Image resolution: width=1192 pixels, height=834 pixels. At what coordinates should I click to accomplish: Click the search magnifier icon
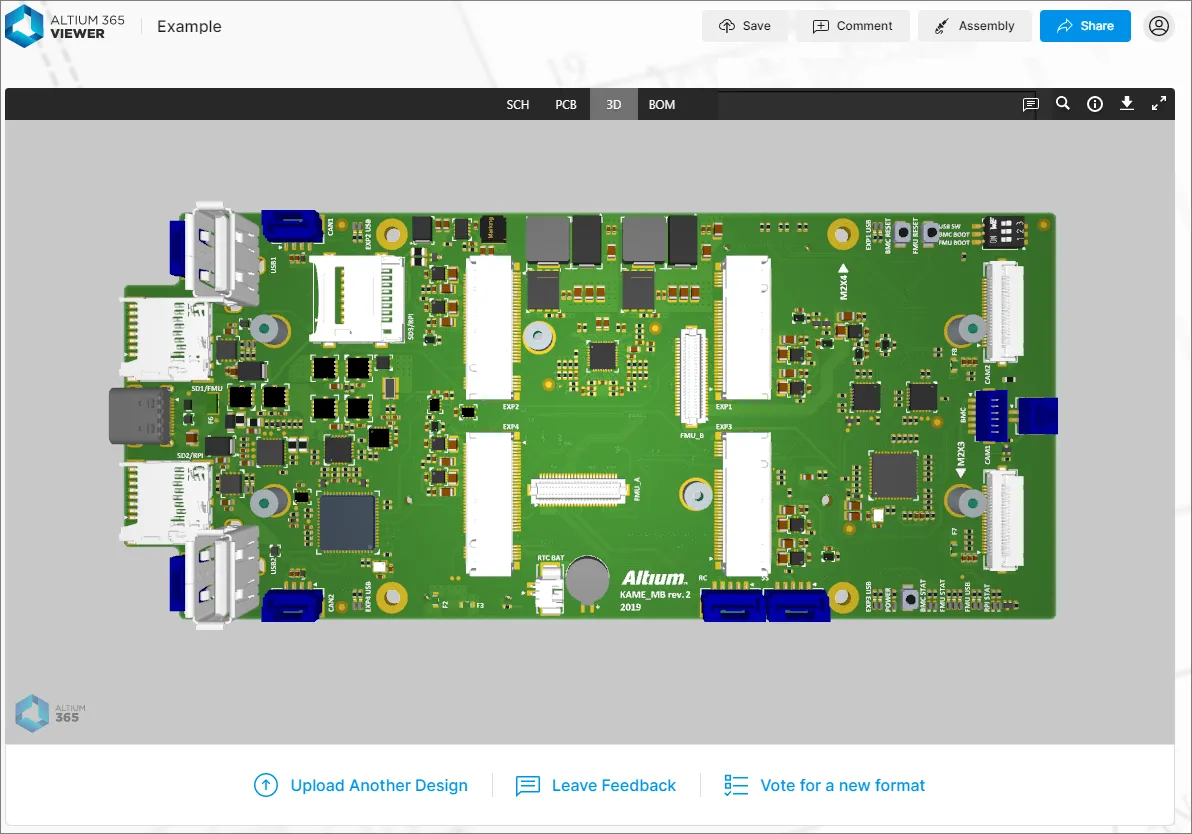pyautogui.click(x=1063, y=104)
